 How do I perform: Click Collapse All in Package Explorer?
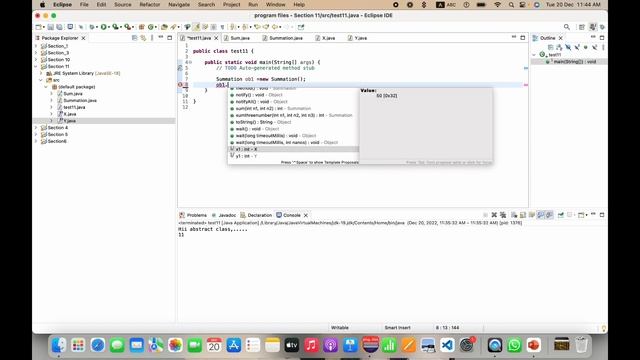click(134, 38)
